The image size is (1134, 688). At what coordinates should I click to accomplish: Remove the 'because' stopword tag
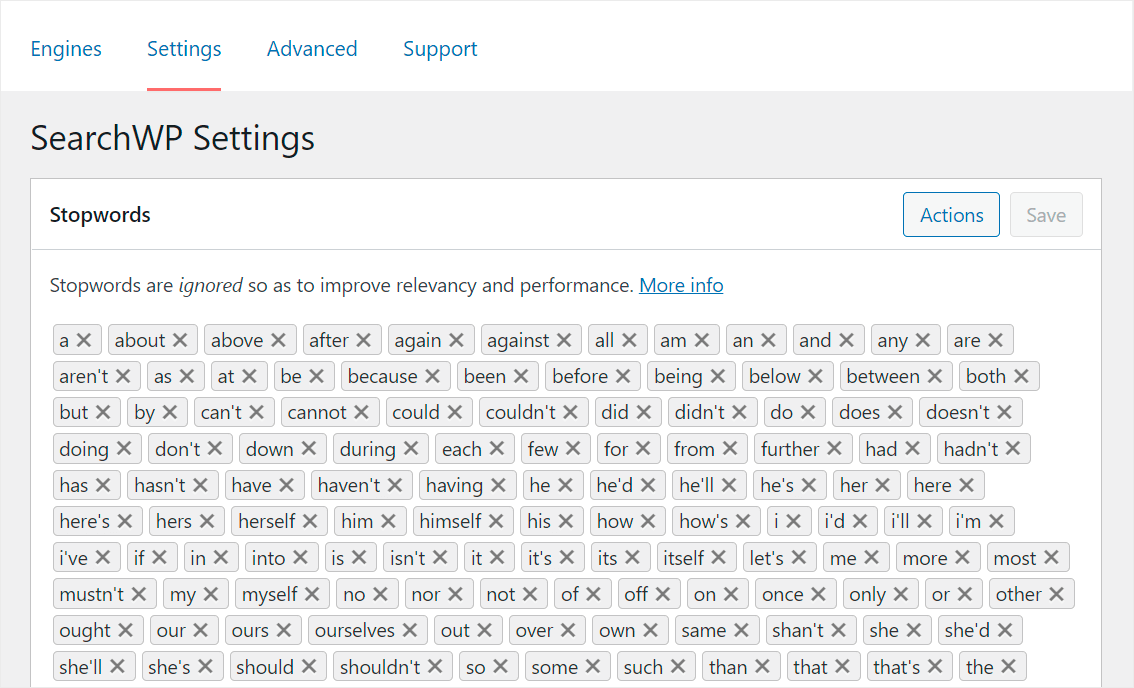pos(432,376)
